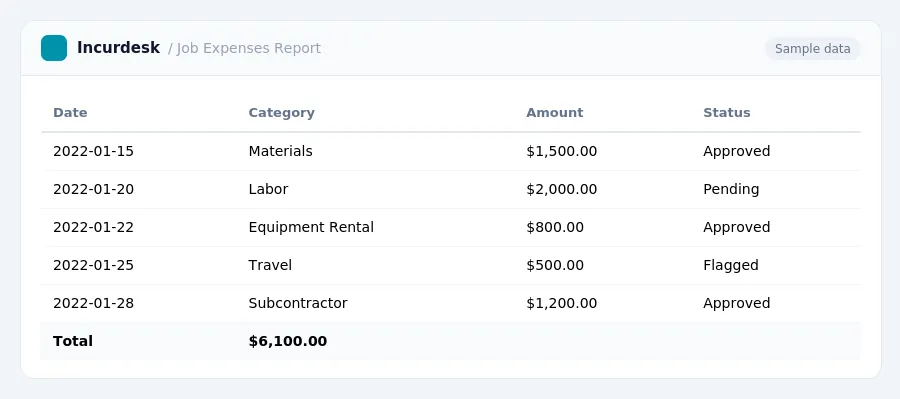Select the Date column header
Screen dimensions: 900x399
click(x=70, y=113)
